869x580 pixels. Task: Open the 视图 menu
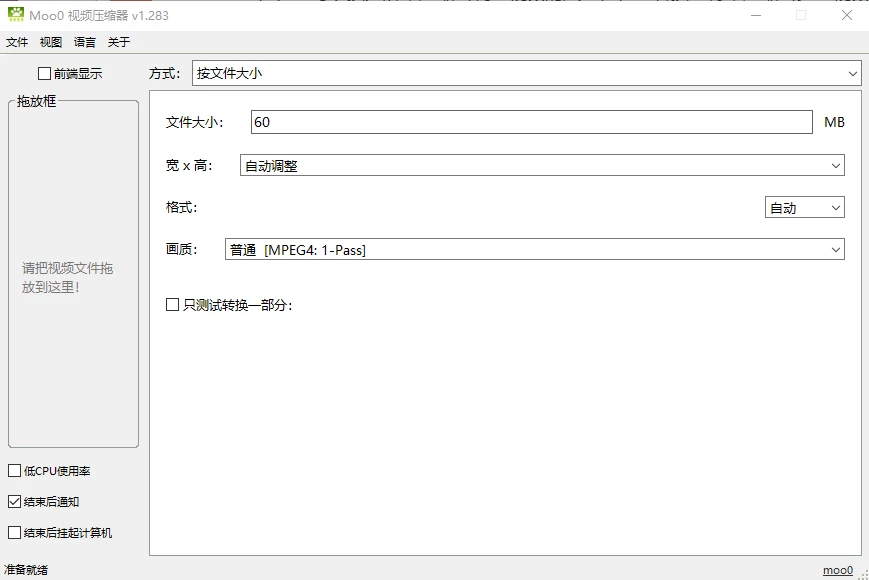point(51,42)
